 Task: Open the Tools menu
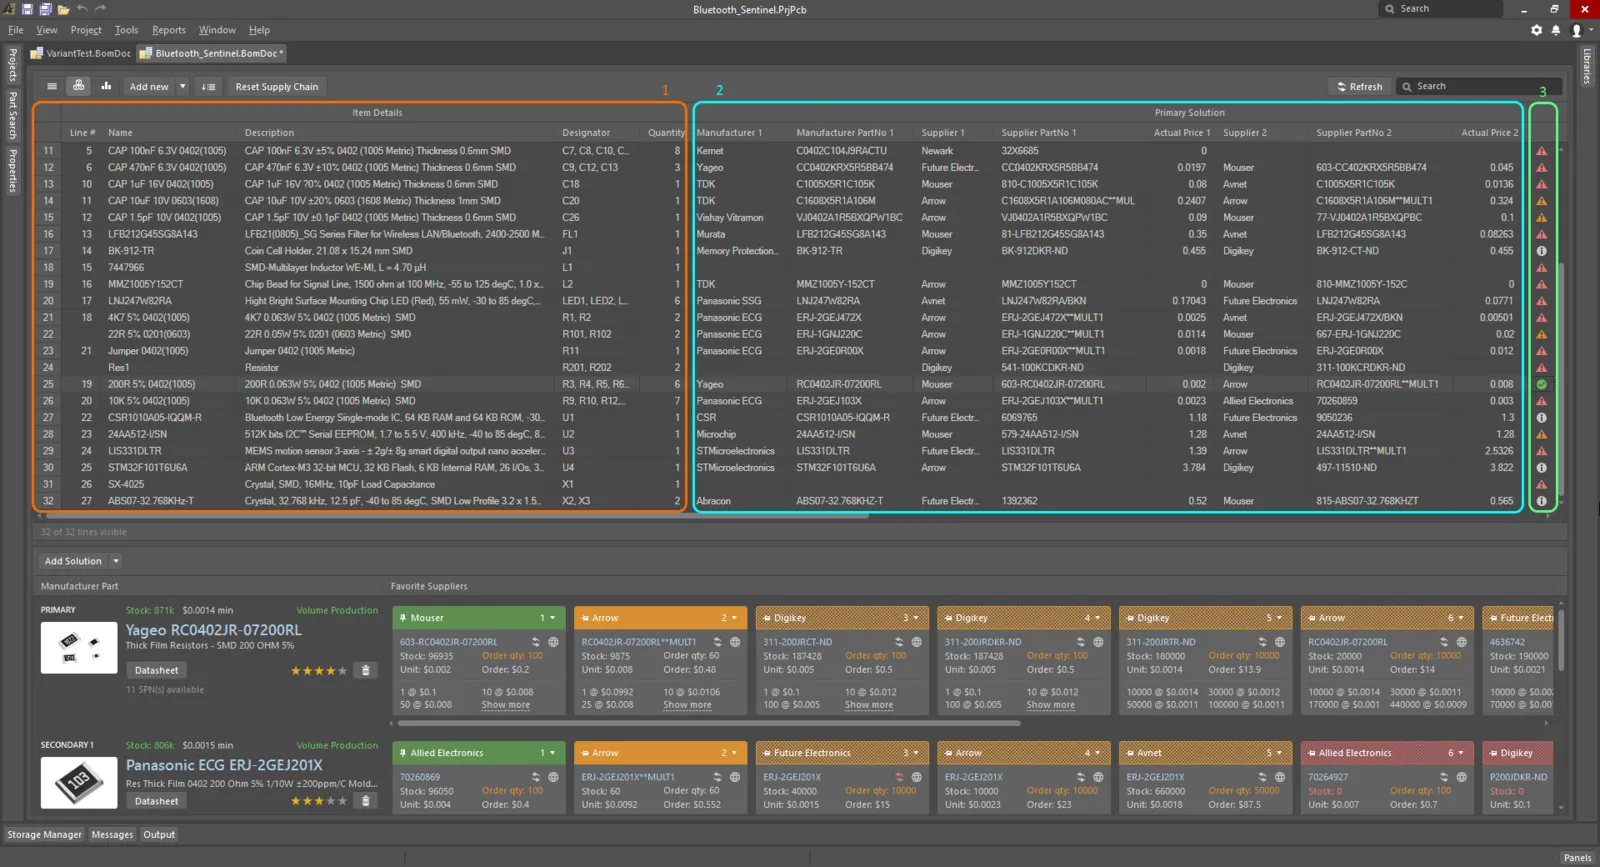pos(126,30)
